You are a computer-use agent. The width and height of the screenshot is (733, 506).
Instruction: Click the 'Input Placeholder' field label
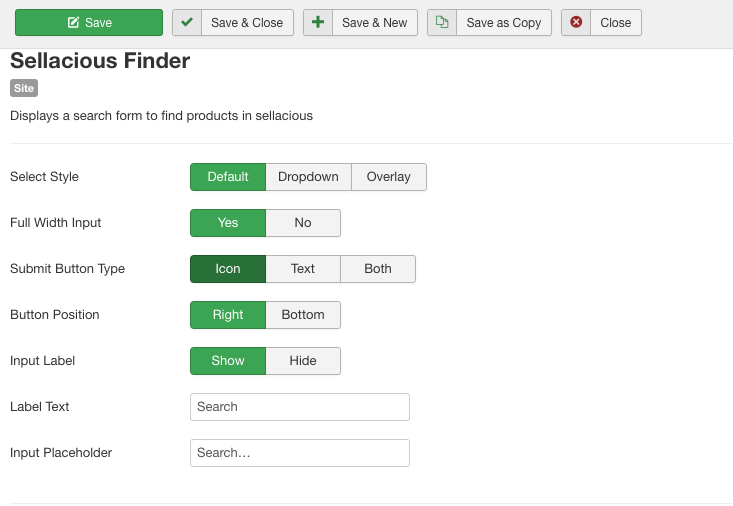click(61, 453)
